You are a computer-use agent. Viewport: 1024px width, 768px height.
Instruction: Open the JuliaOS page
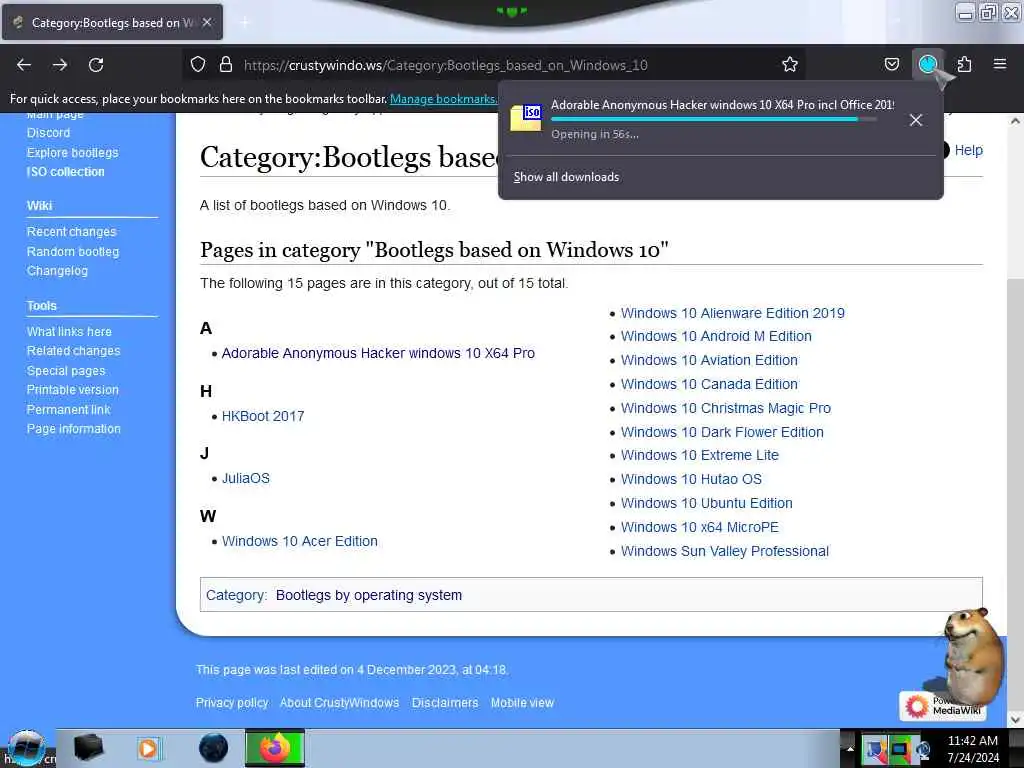(x=246, y=478)
